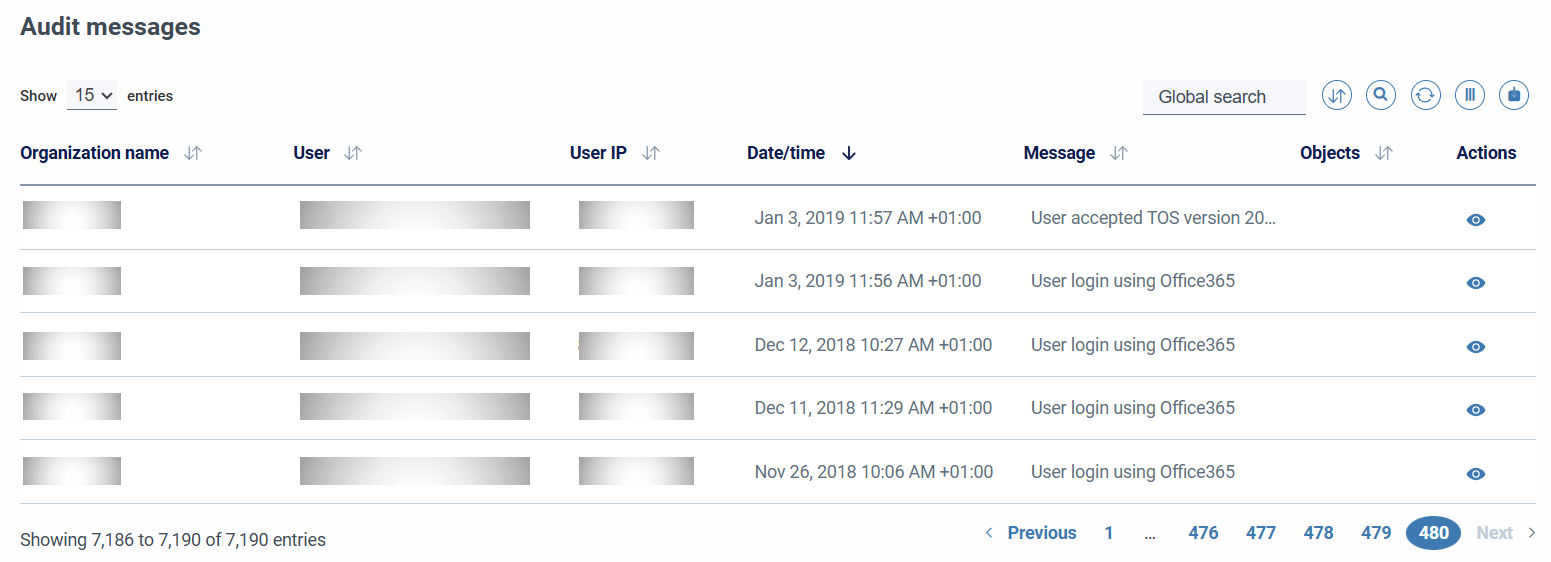Jump to page 1

tap(1109, 533)
